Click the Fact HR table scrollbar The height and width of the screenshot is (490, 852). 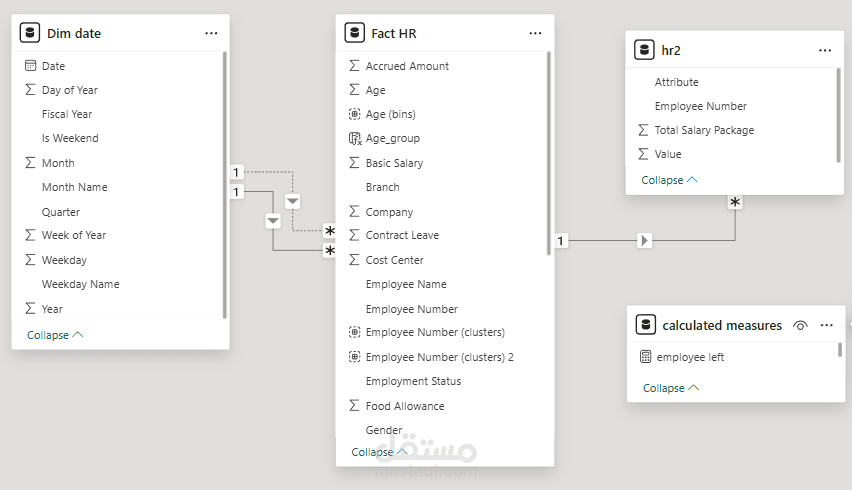(549, 150)
